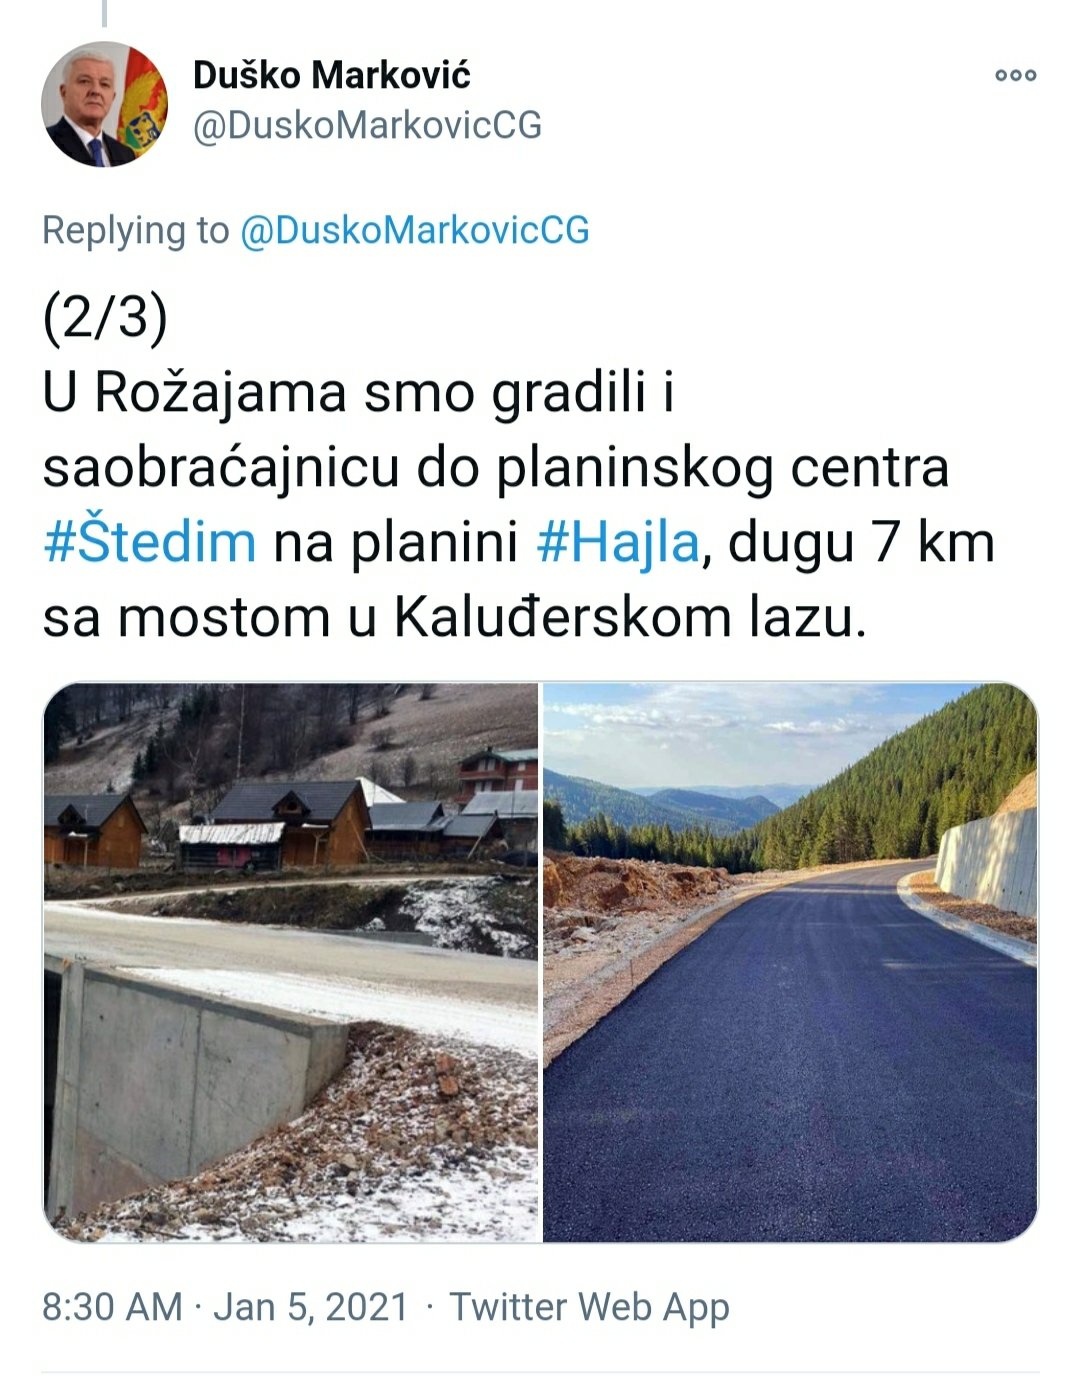Click the thread connector line above the avatar
The width and height of the screenshot is (1080, 1389).
[104, 12]
